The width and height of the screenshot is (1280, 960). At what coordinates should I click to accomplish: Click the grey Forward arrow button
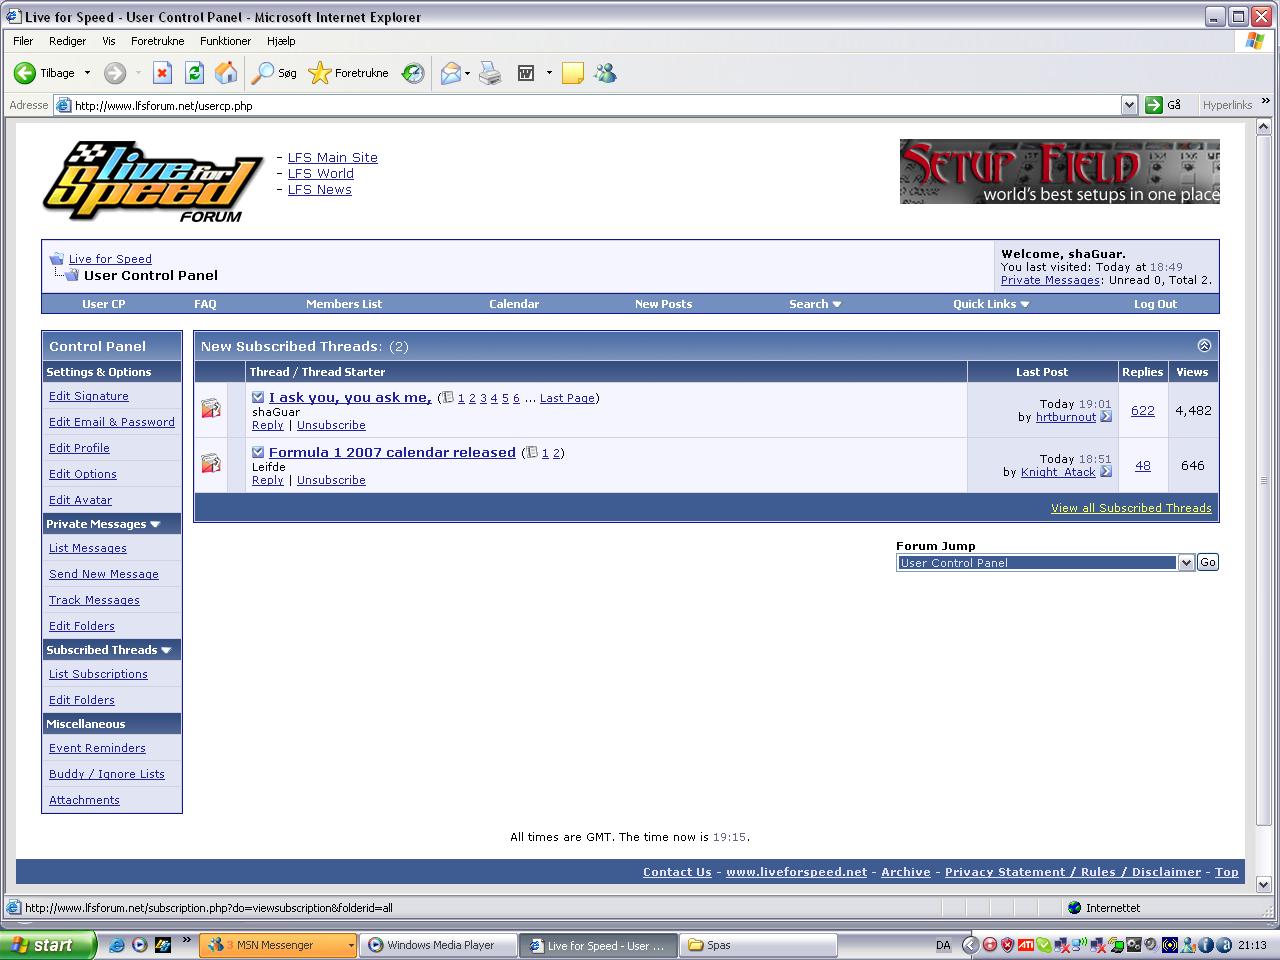pyautogui.click(x=115, y=73)
